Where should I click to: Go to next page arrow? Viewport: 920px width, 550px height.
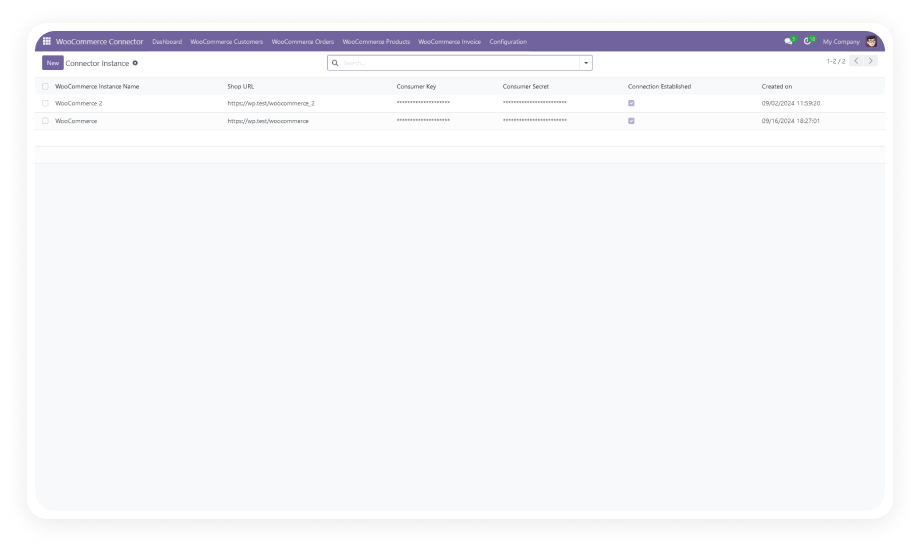870,61
